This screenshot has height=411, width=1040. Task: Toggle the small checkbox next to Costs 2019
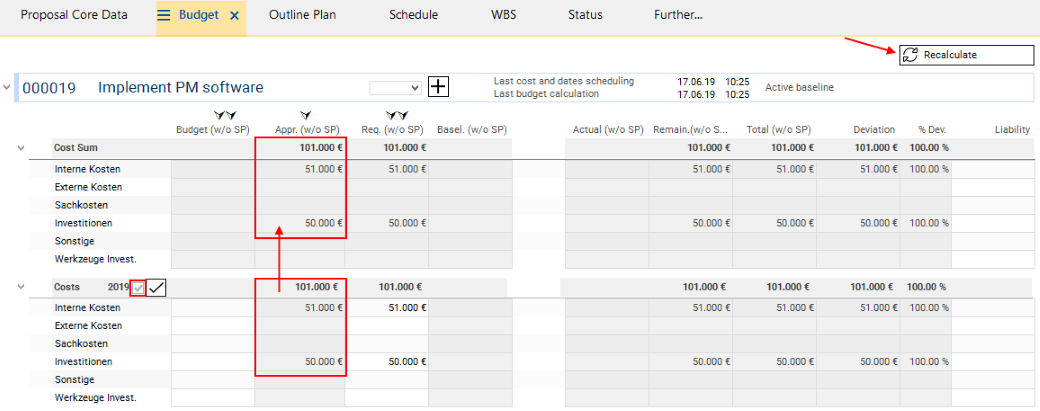[138, 287]
